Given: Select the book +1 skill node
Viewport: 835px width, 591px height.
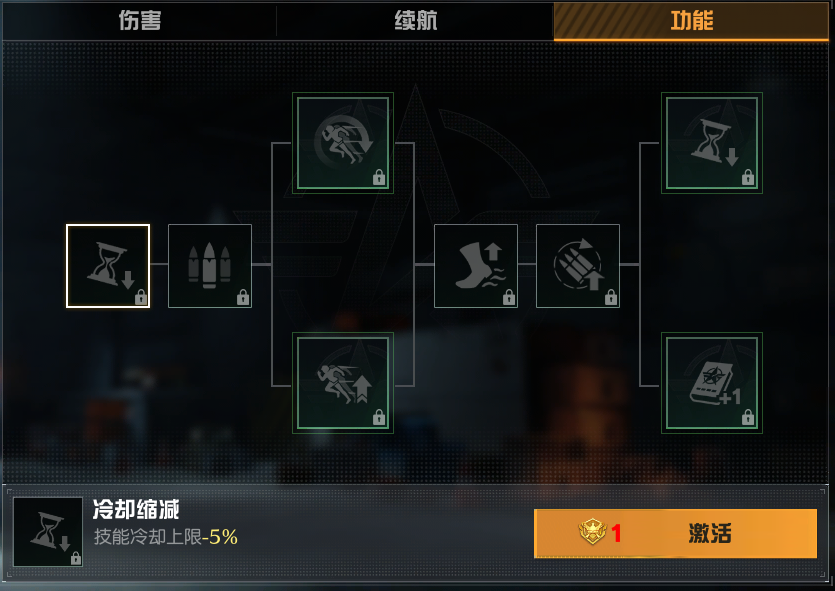Looking at the screenshot, I should click(x=712, y=383).
